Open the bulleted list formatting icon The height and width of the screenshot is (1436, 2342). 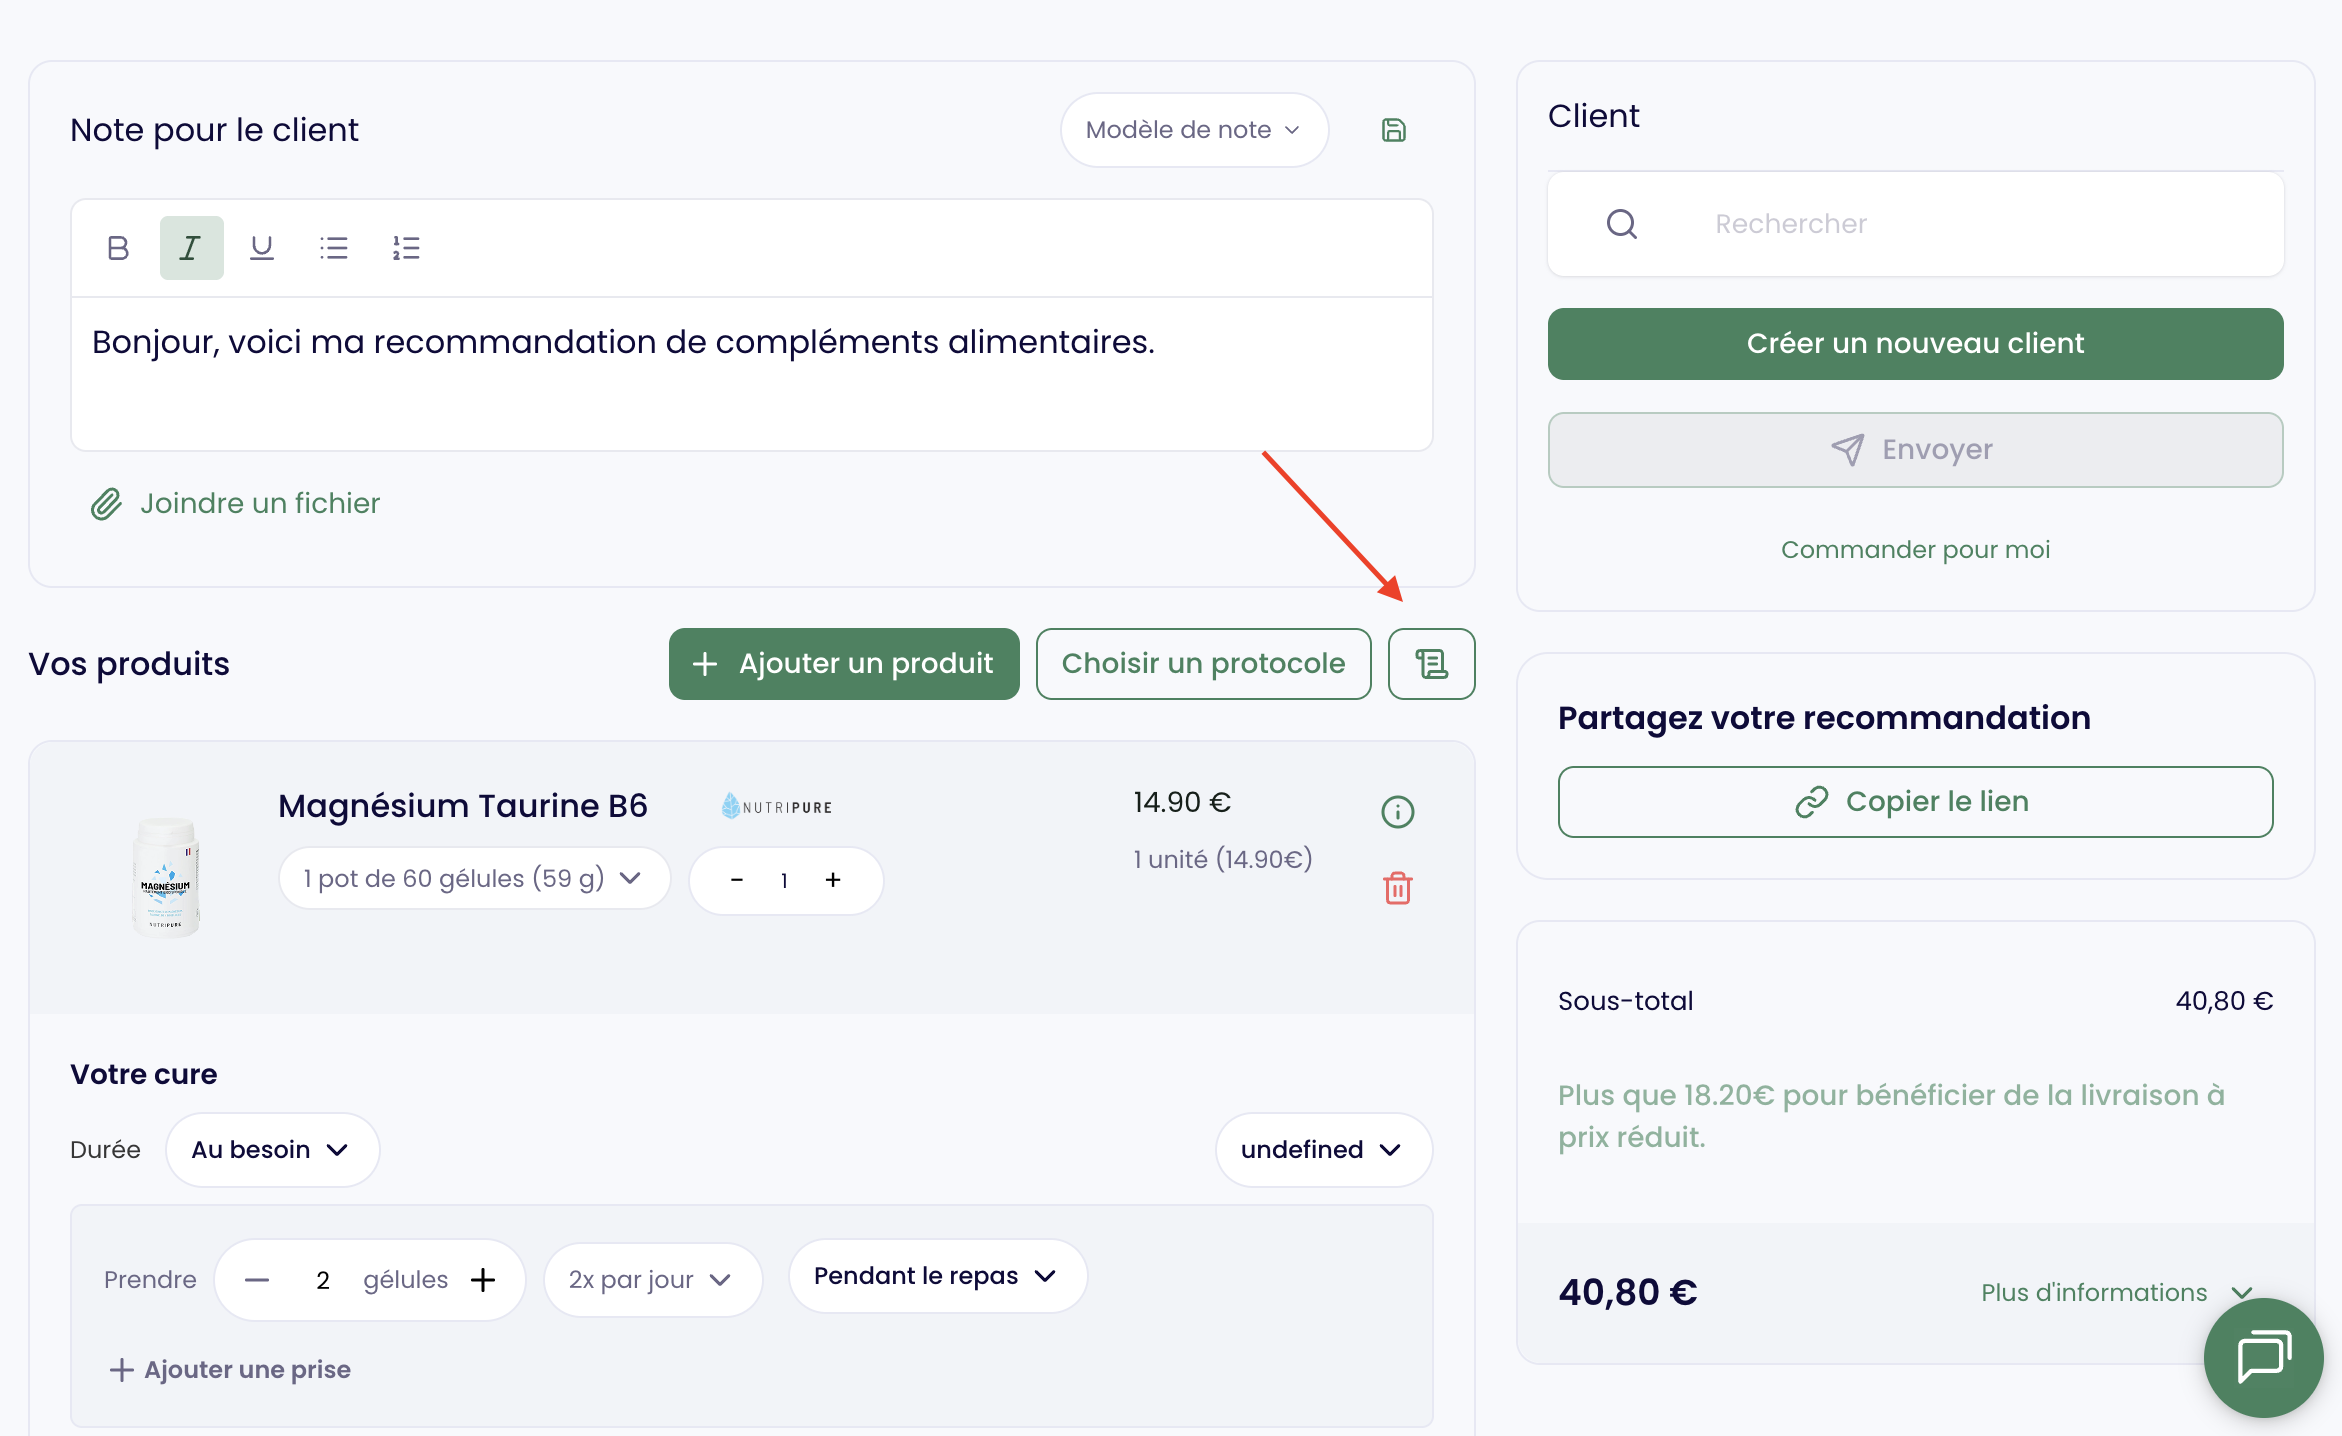pos(333,247)
